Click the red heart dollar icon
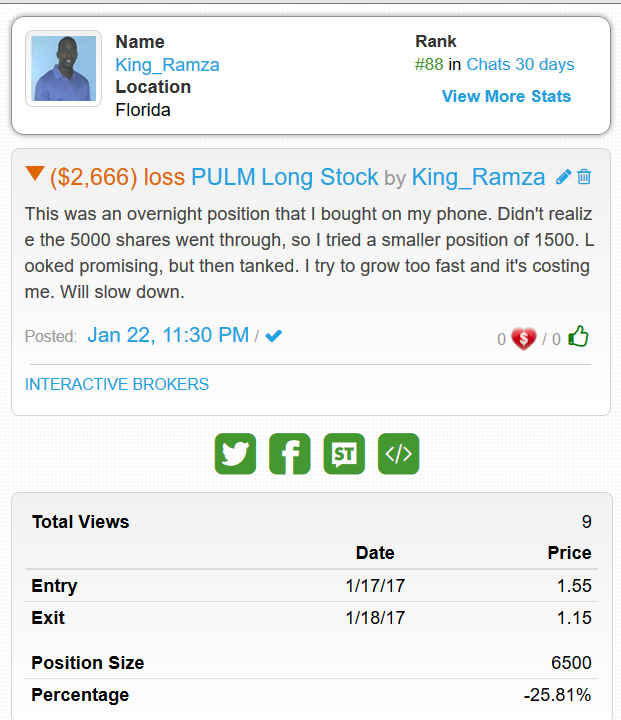 pyautogui.click(x=523, y=338)
